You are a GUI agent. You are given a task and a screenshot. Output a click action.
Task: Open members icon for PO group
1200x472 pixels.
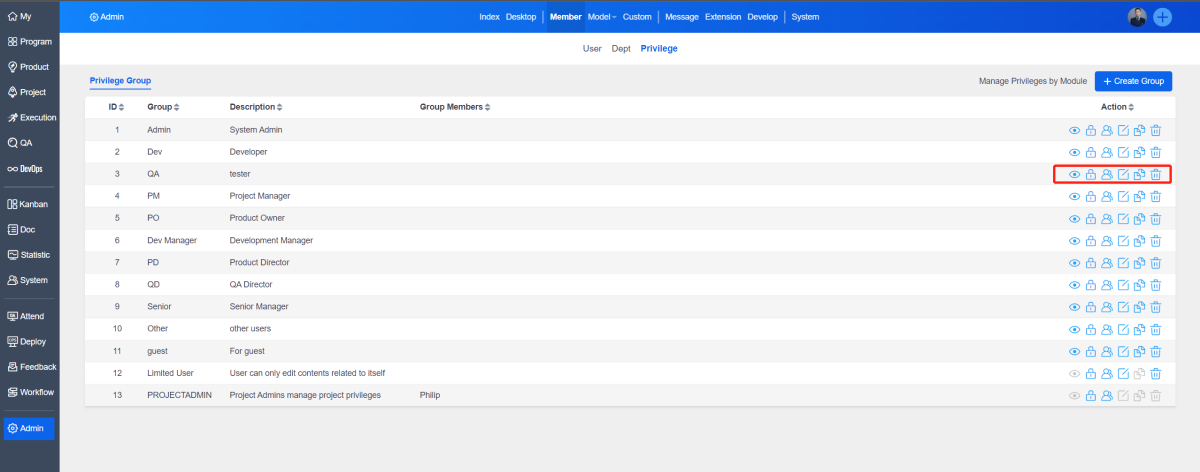click(1107, 218)
